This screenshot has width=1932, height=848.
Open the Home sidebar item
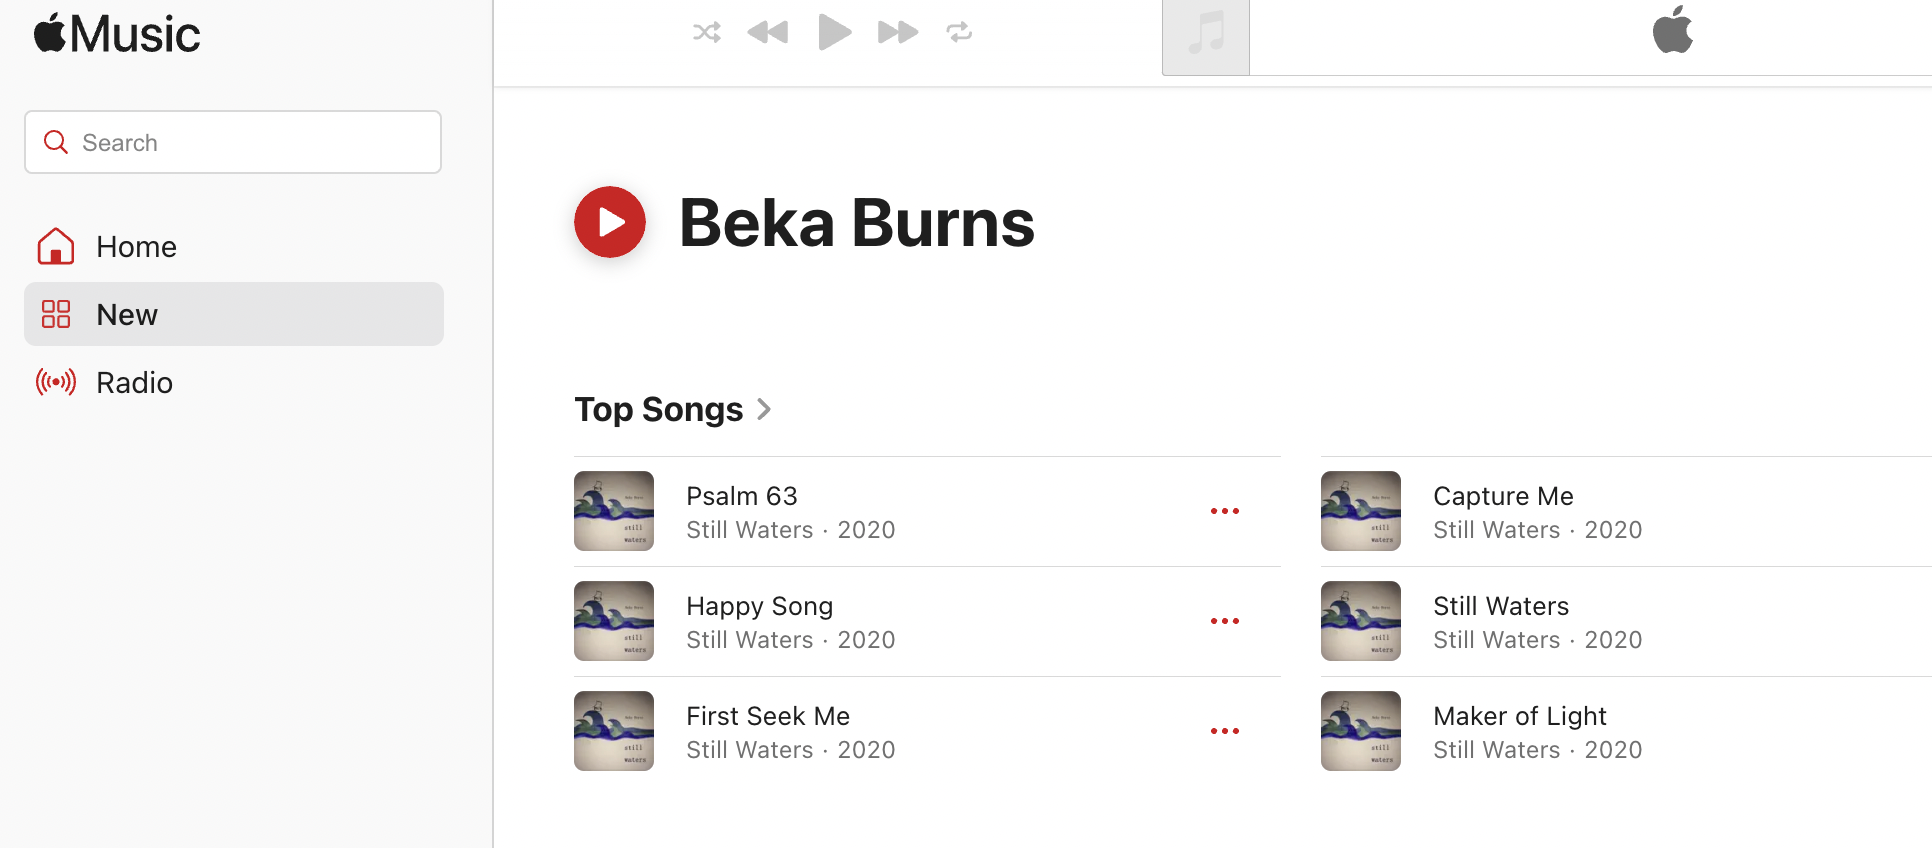click(x=136, y=247)
